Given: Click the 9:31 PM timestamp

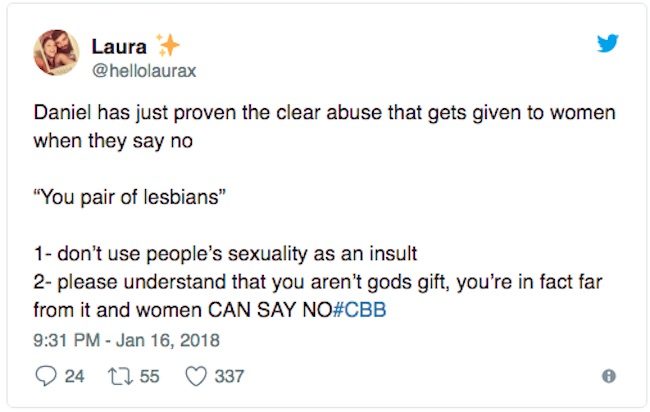Looking at the screenshot, I should (x=64, y=339).
